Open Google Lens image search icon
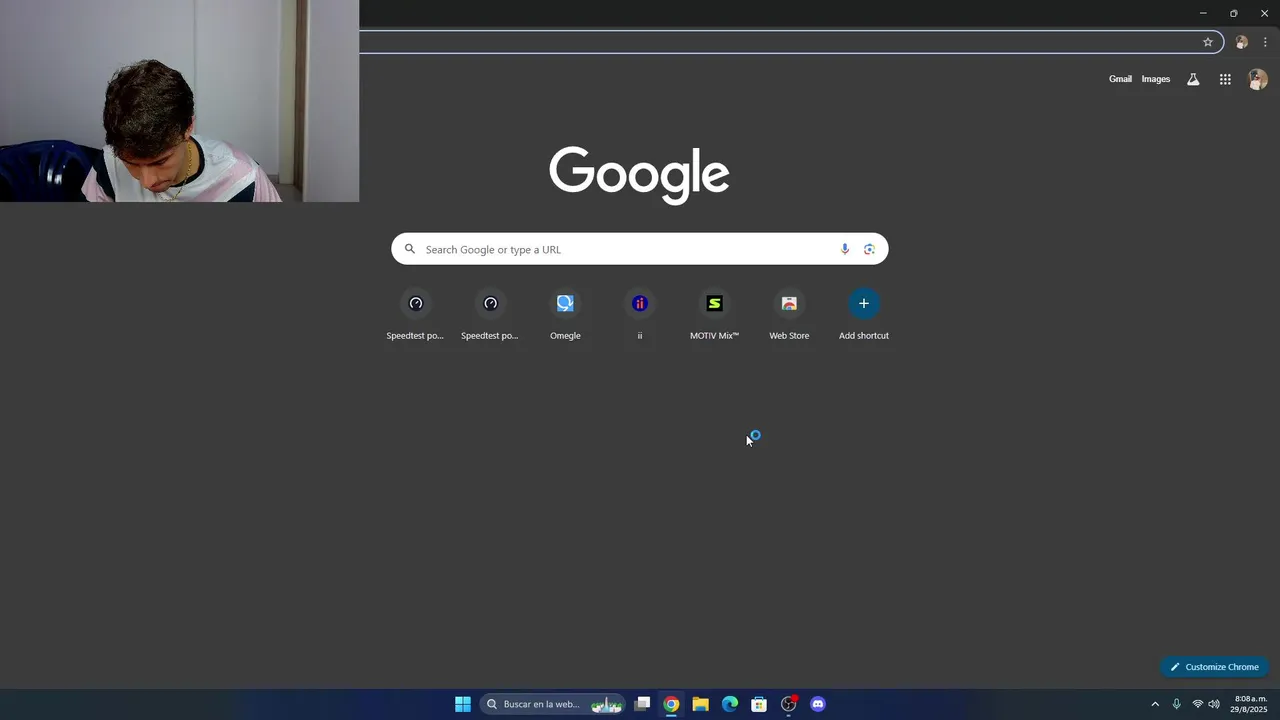This screenshot has height=720, width=1280. pos(869,249)
